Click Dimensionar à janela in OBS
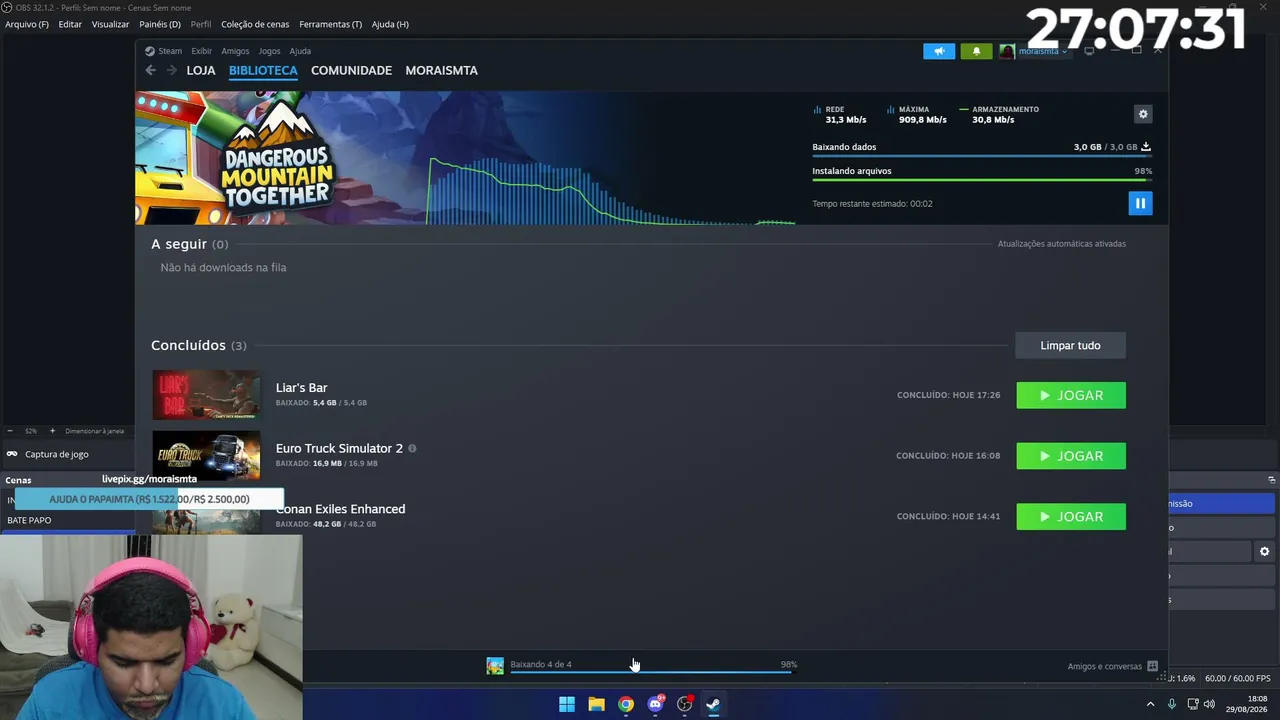 95,431
